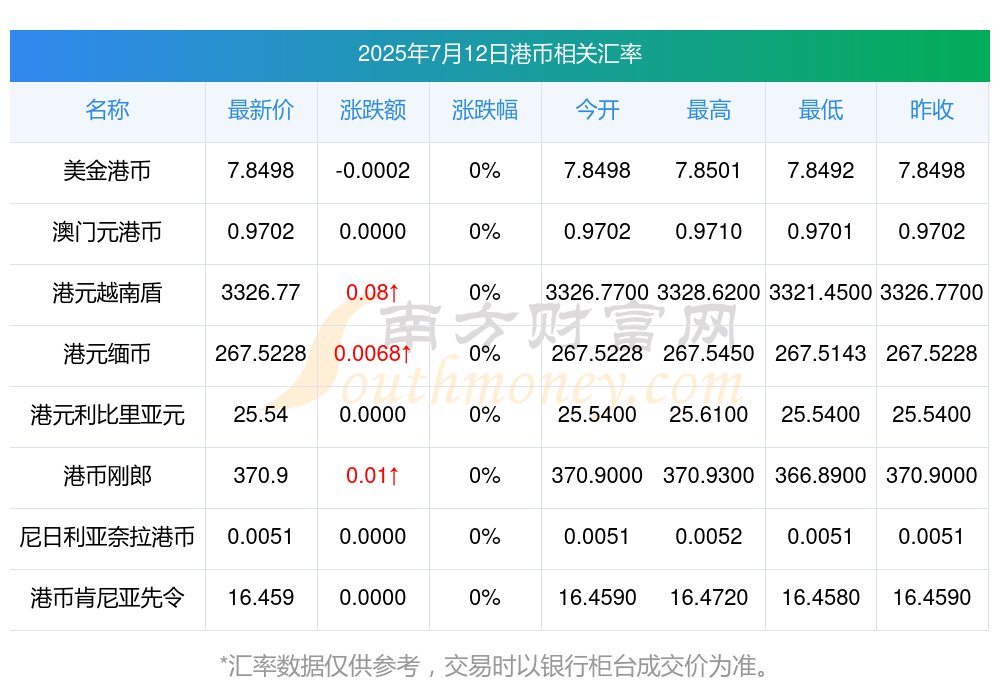Click the table title 2025年7月12日港币相关汇率
The height and width of the screenshot is (698, 1000).
(499, 54)
